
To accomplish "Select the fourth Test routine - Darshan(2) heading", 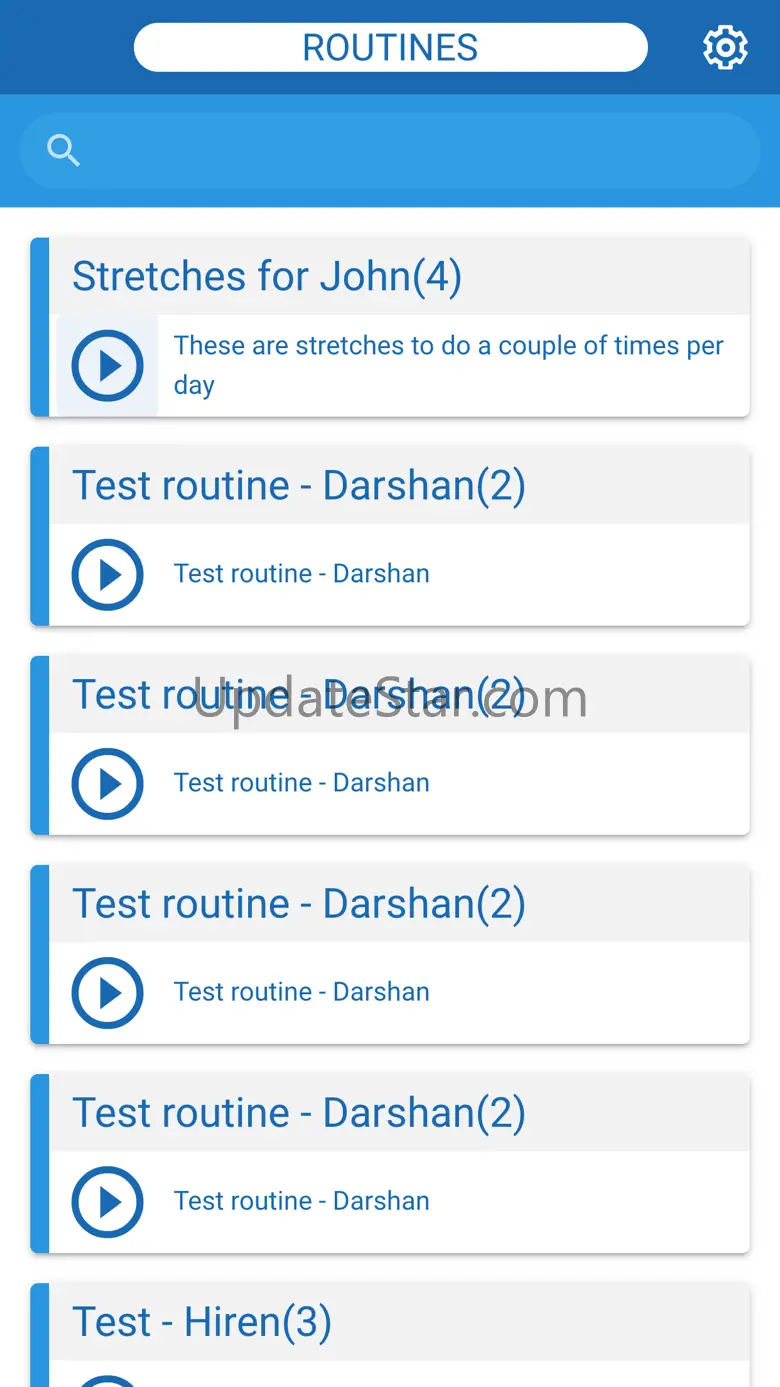I will tap(299, 1113).
